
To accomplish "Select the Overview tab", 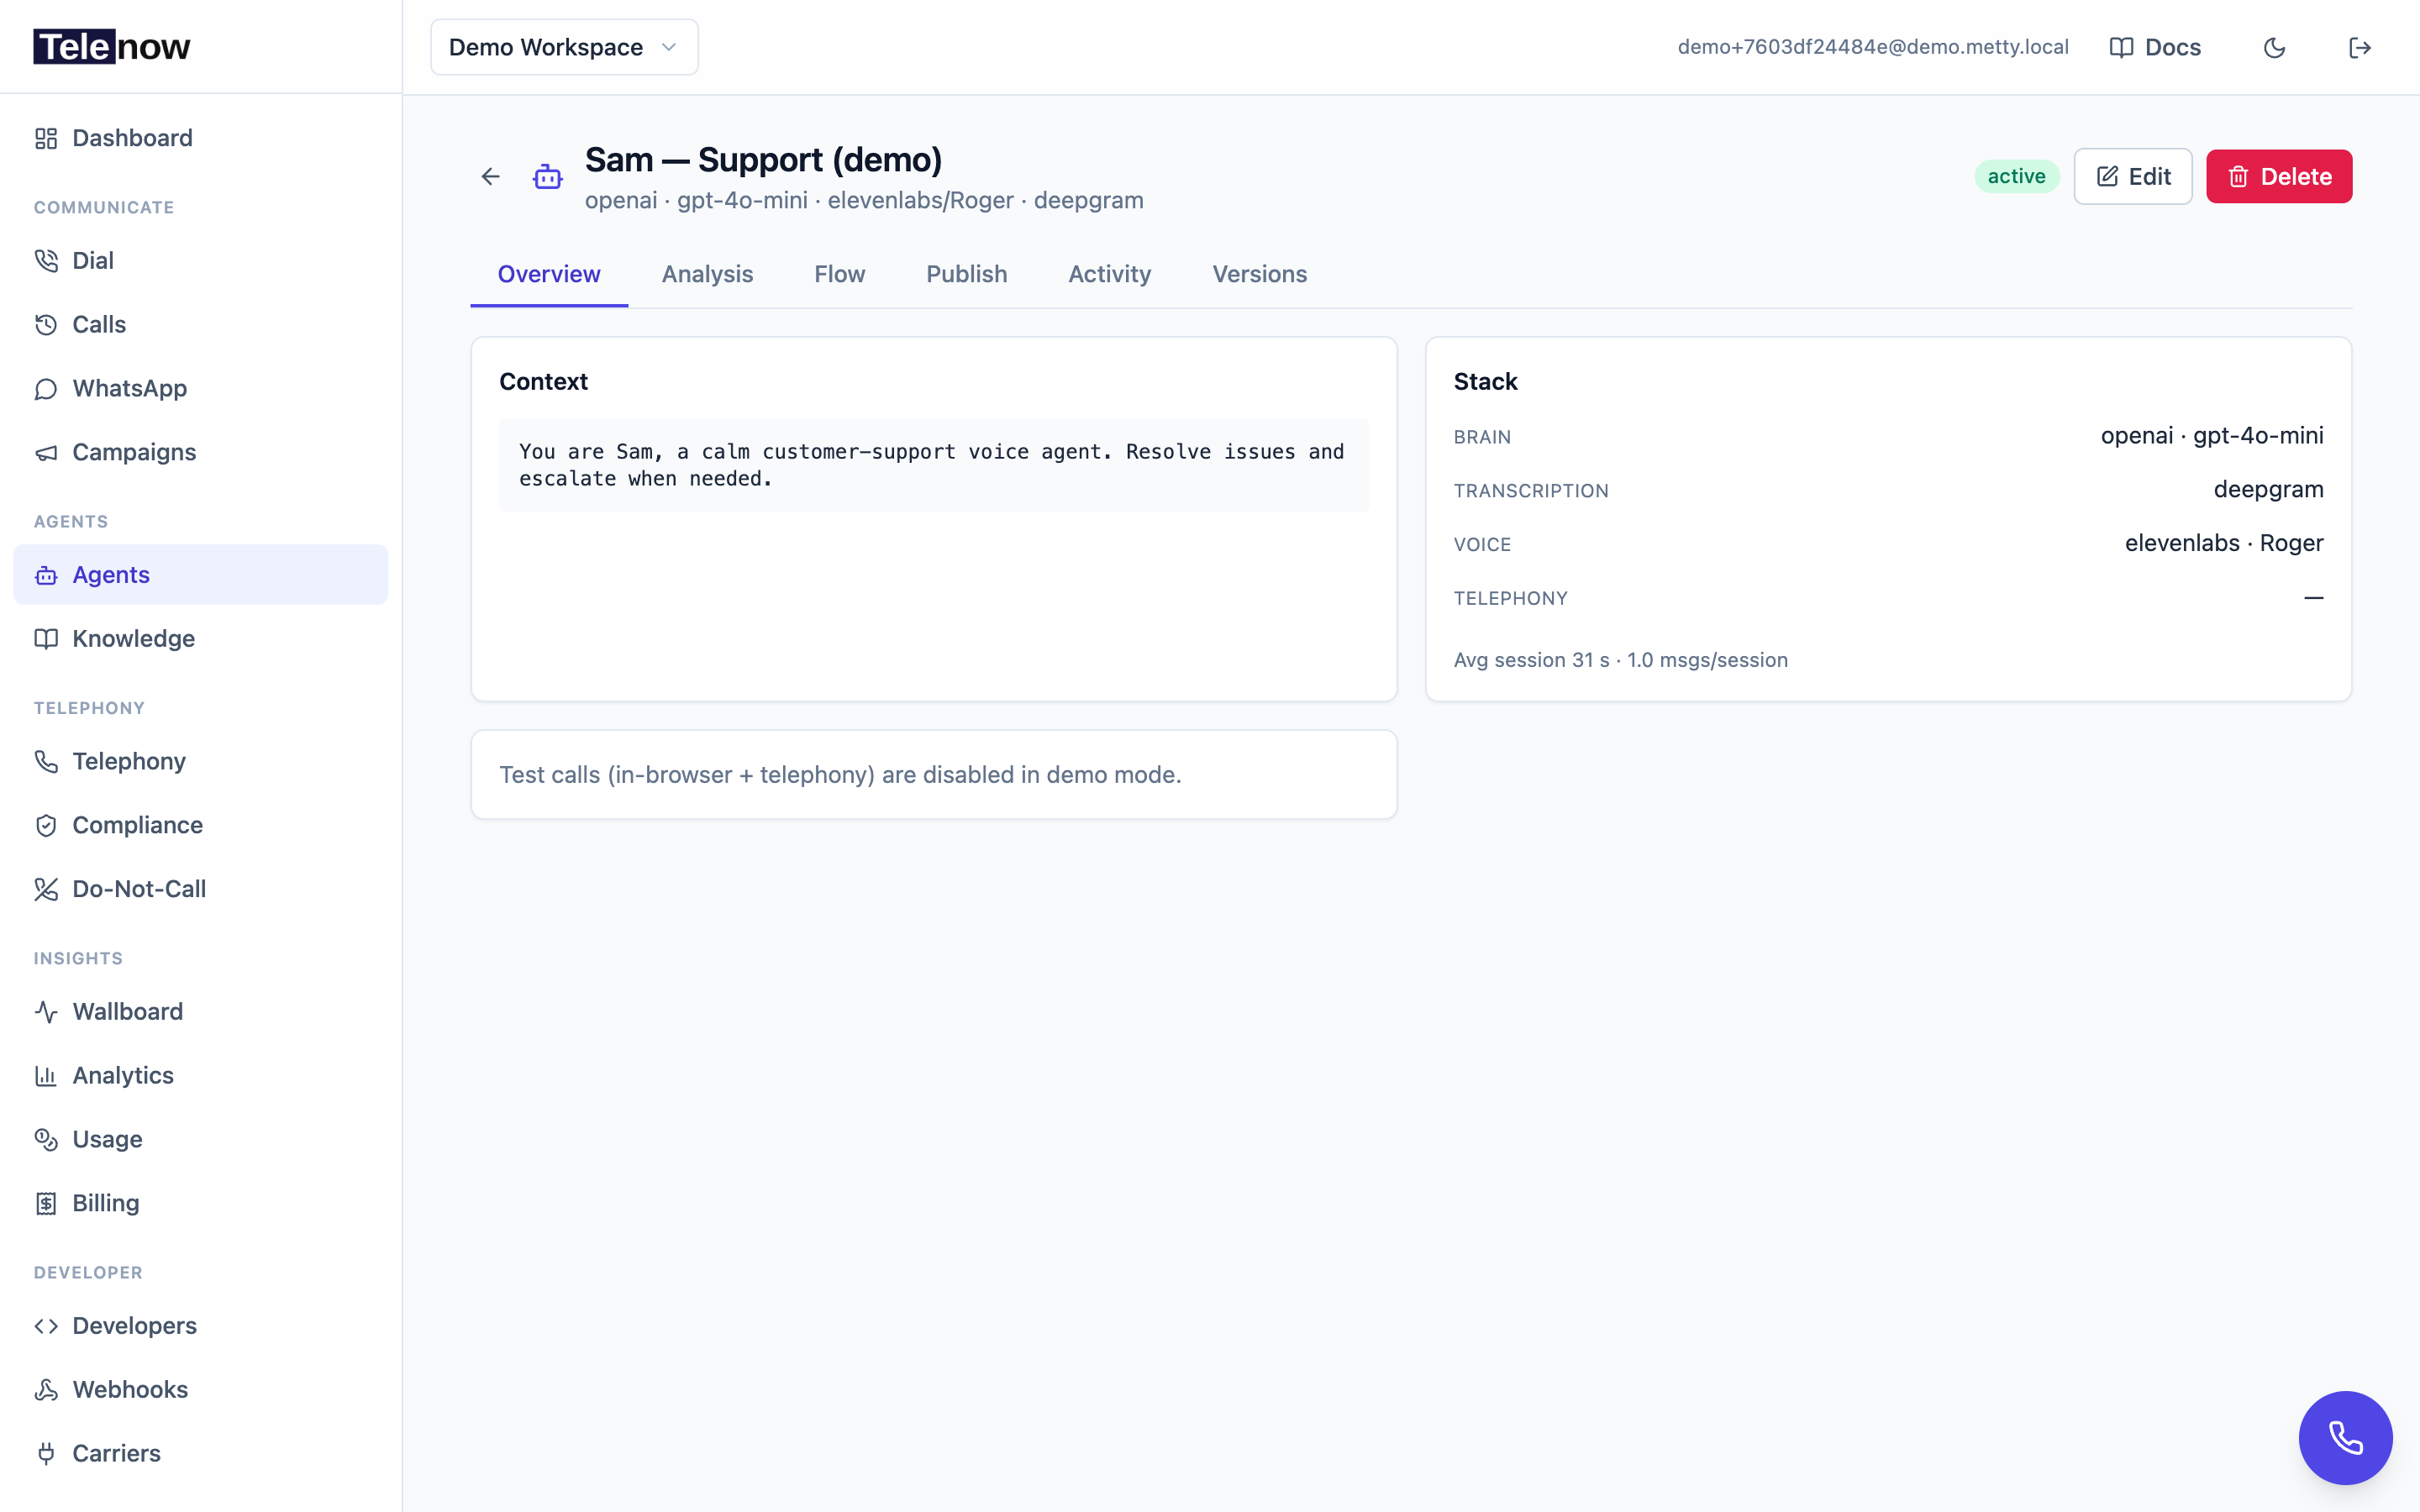I will [x=549, y=274].
